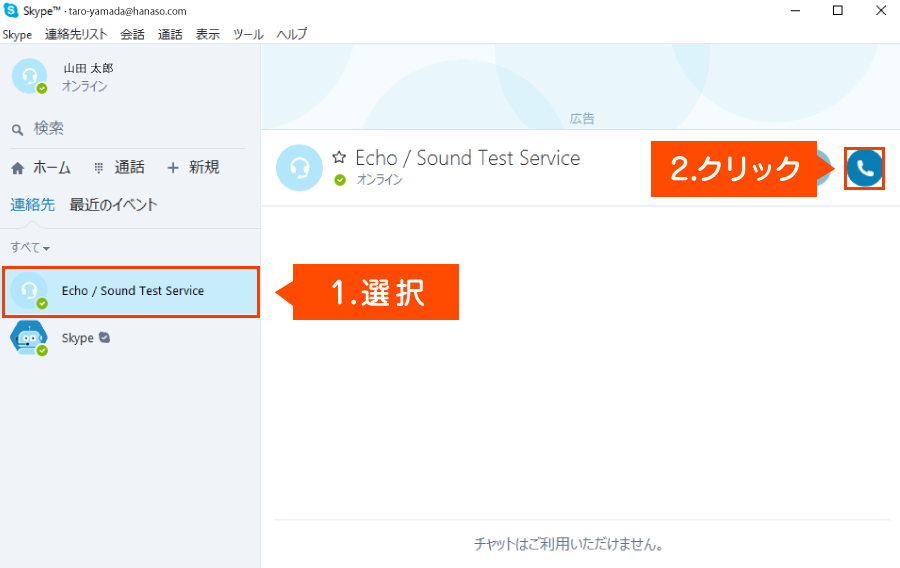Click Echo avatar in conversation header

299,168
